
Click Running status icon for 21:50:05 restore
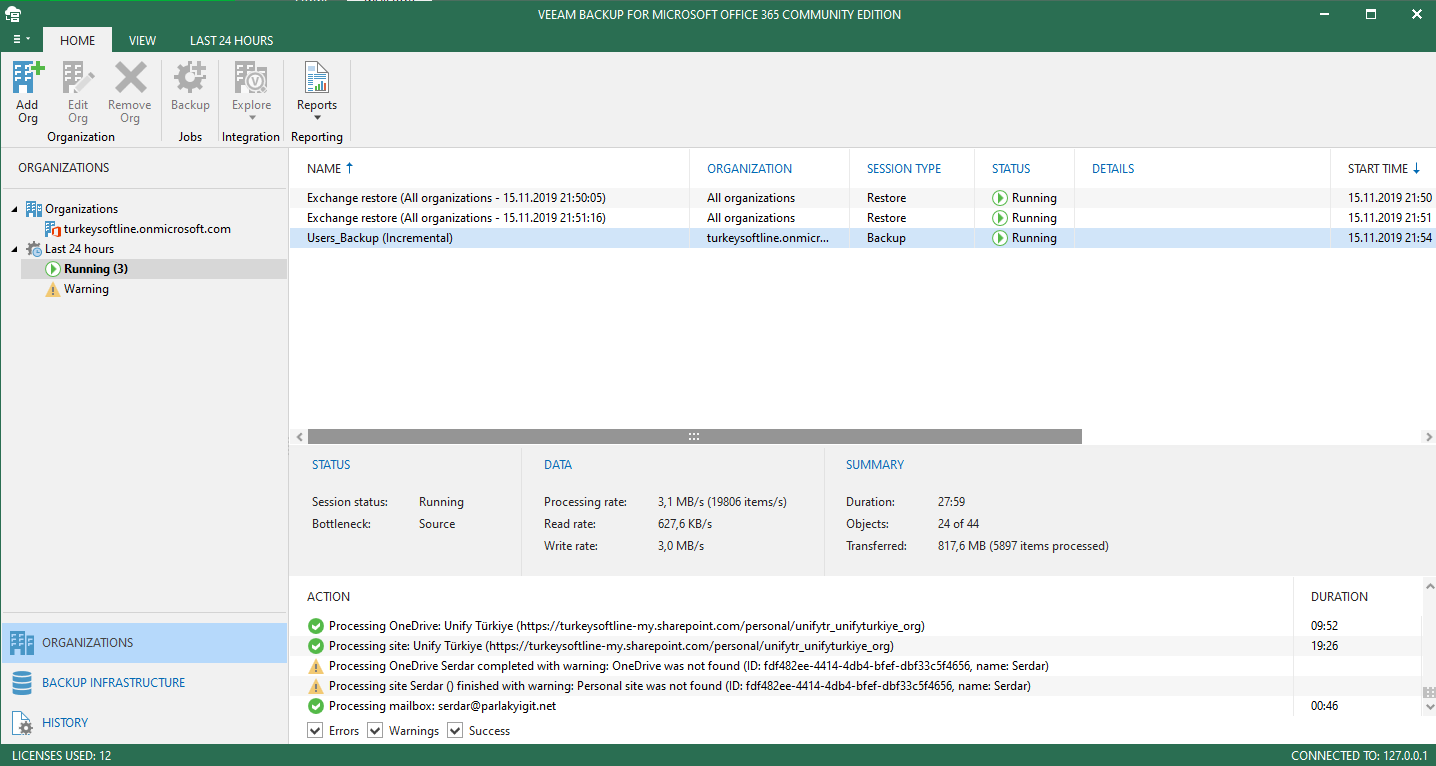pos(1000,198)
